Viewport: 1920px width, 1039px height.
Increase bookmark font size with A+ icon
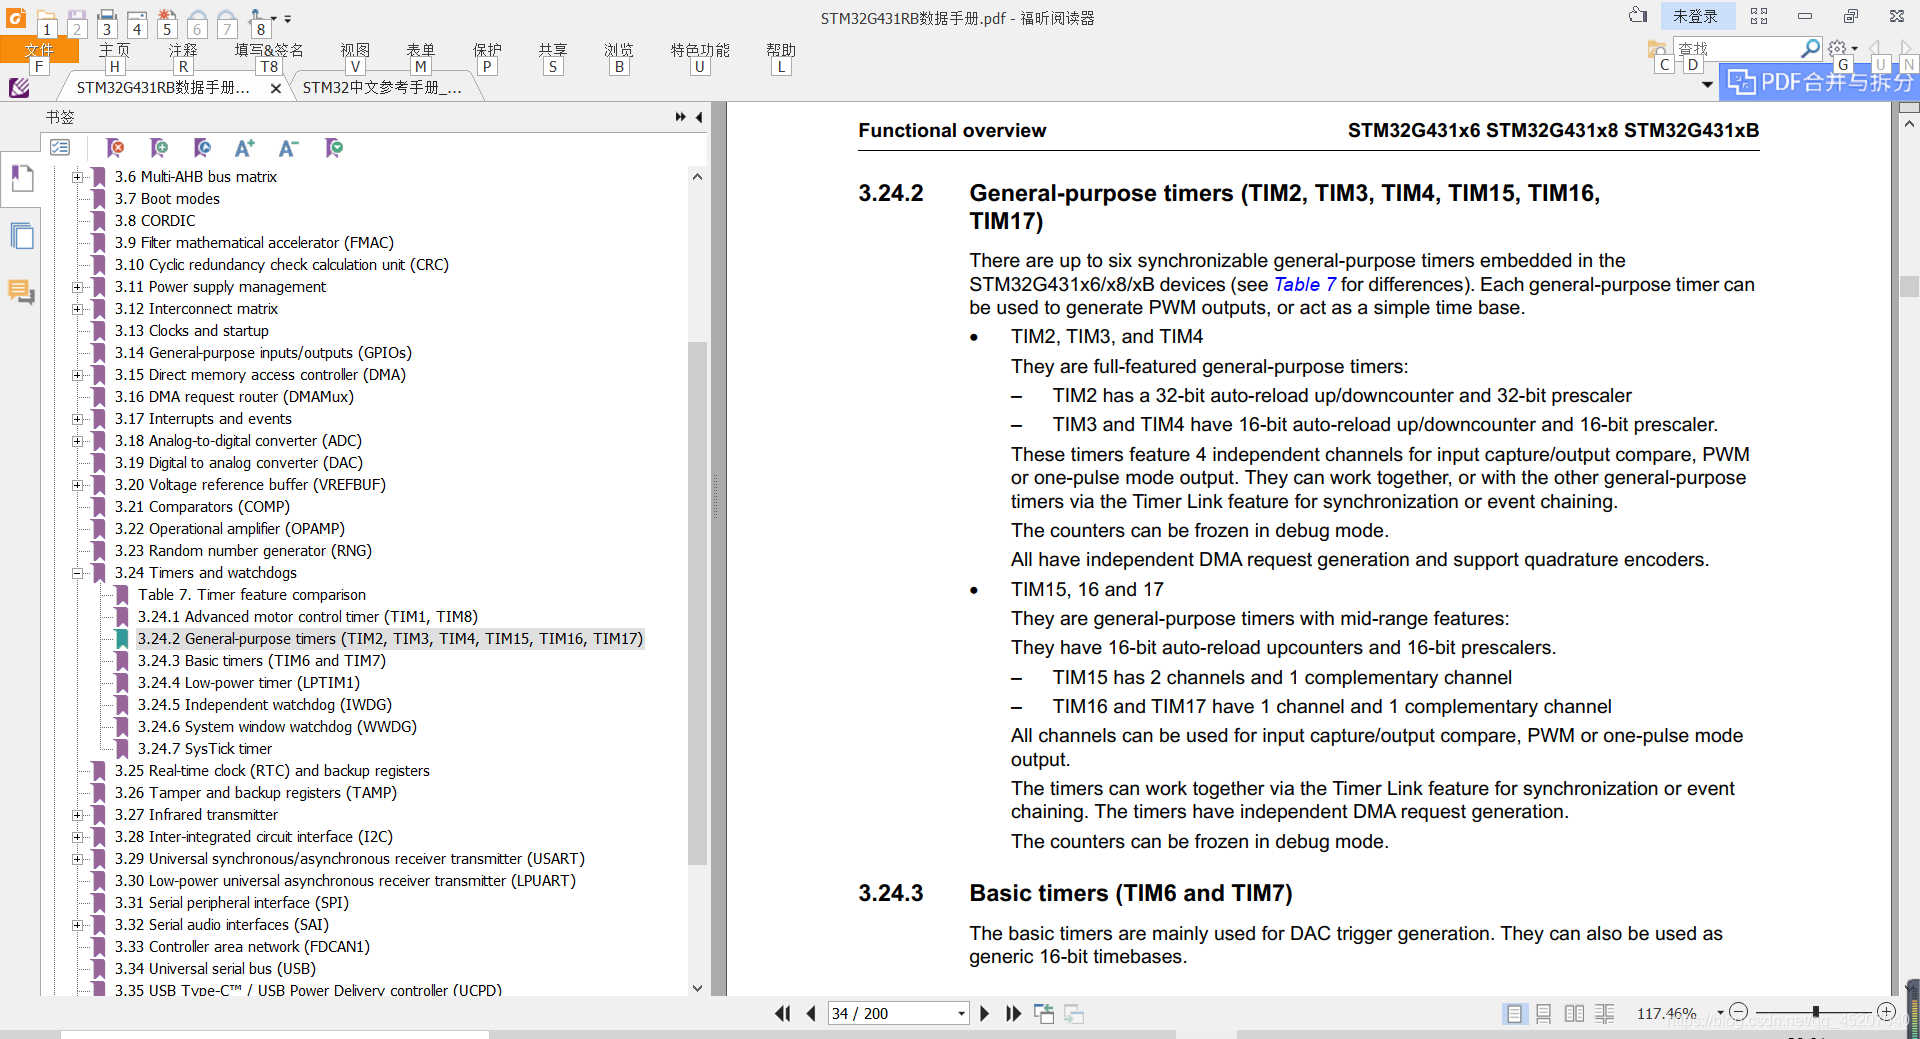[245, 148]
